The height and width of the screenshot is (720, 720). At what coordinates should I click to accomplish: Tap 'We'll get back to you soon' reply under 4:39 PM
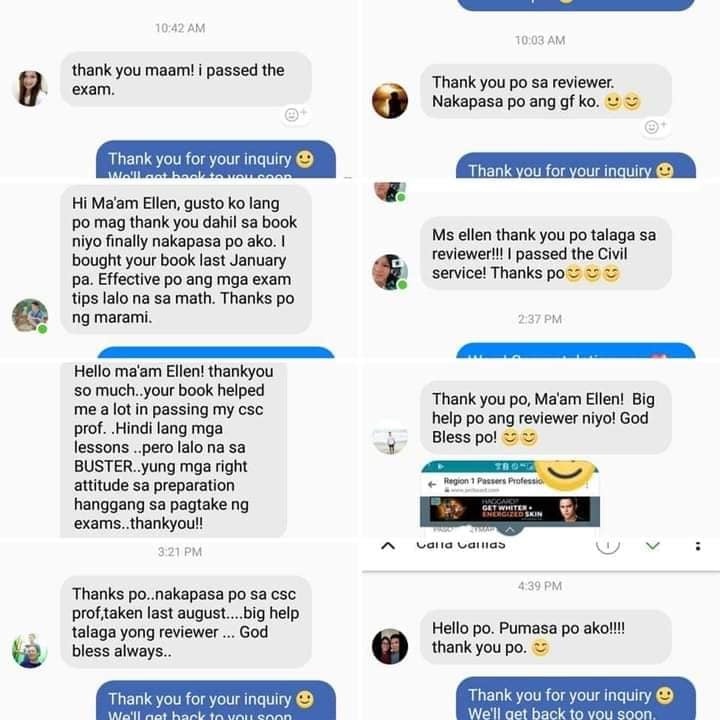561,713
